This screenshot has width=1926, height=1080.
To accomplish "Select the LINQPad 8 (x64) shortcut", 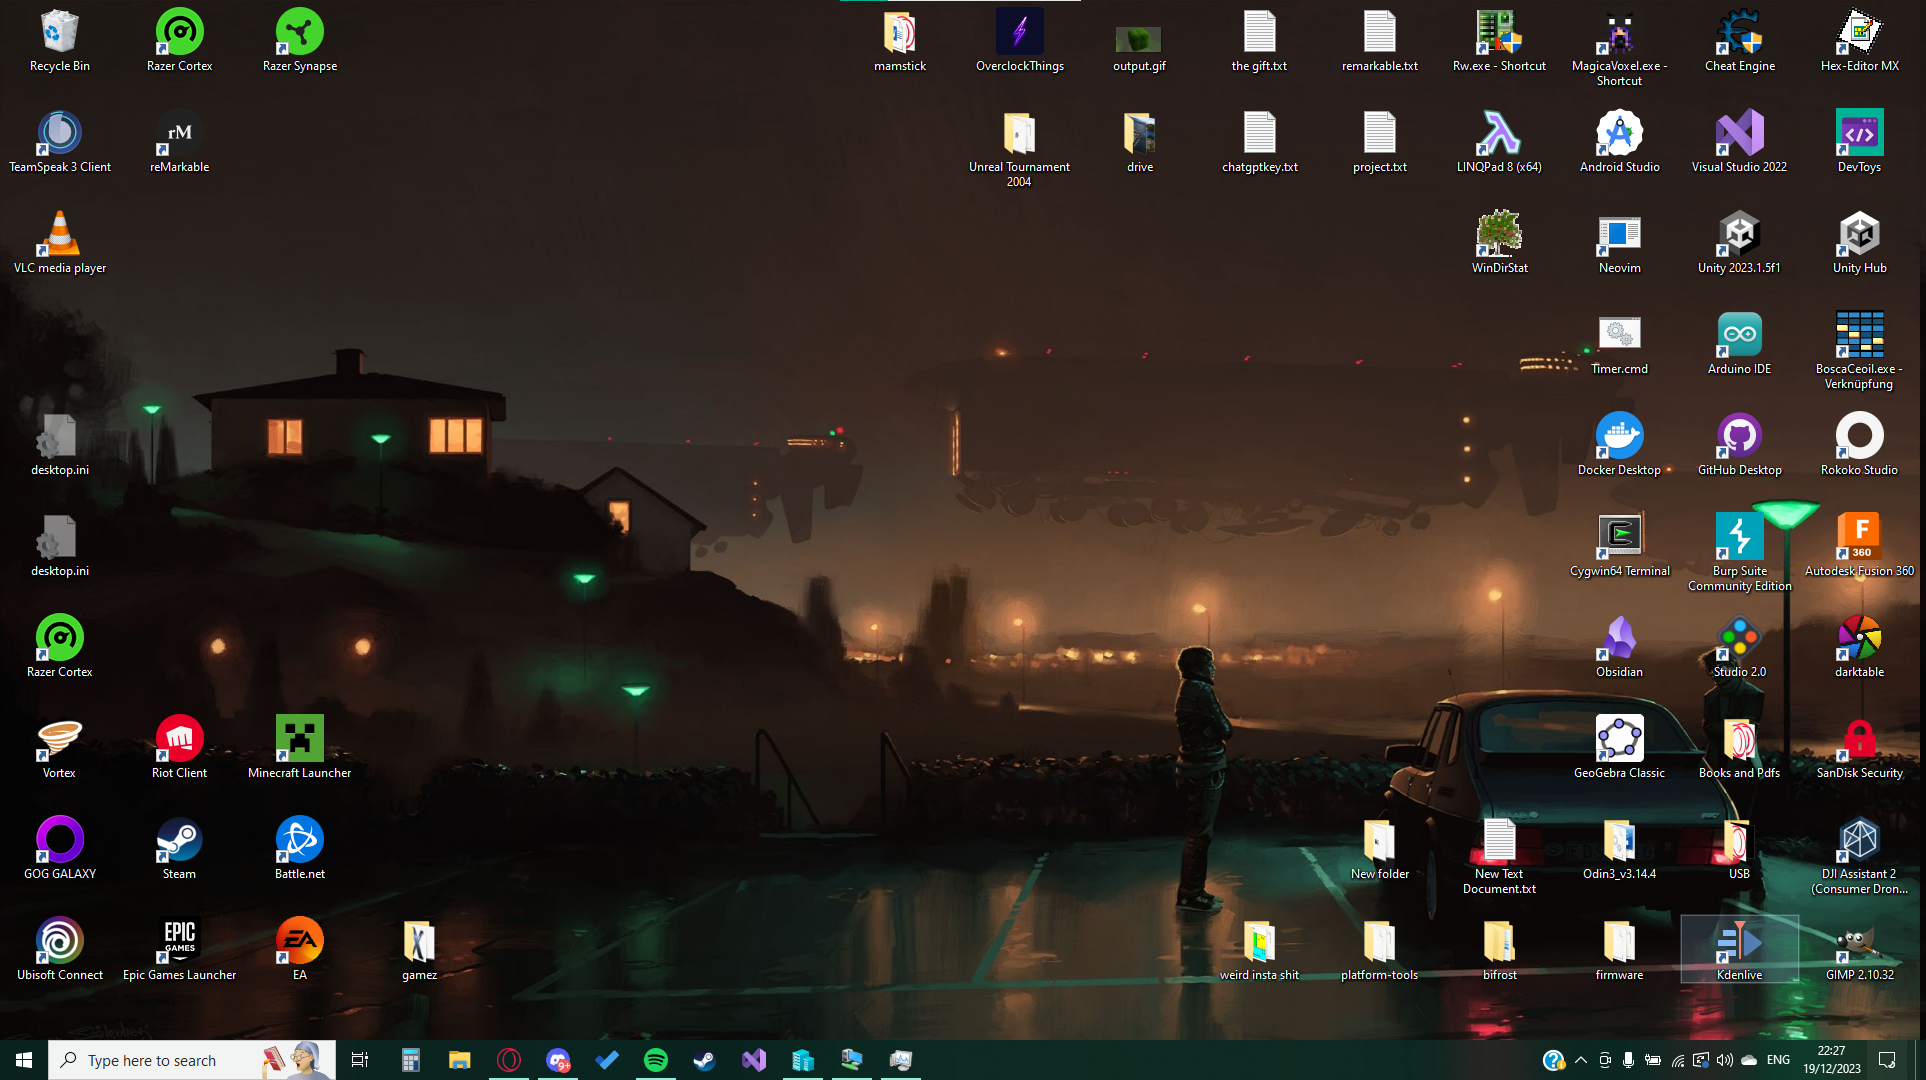I will pos(1499,141).
